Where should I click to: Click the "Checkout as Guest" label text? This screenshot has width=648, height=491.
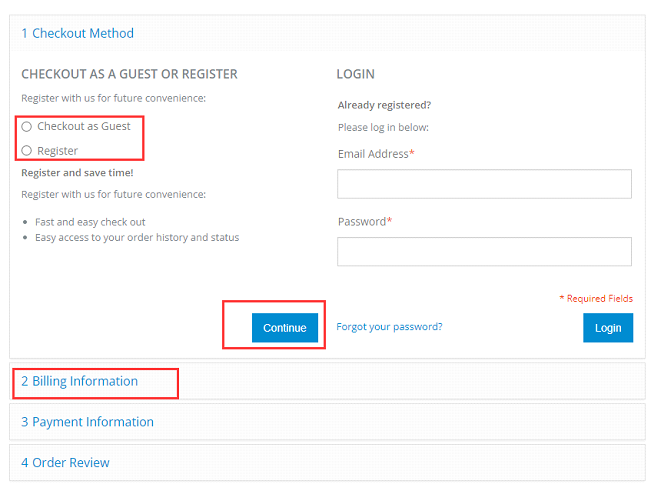84,127
